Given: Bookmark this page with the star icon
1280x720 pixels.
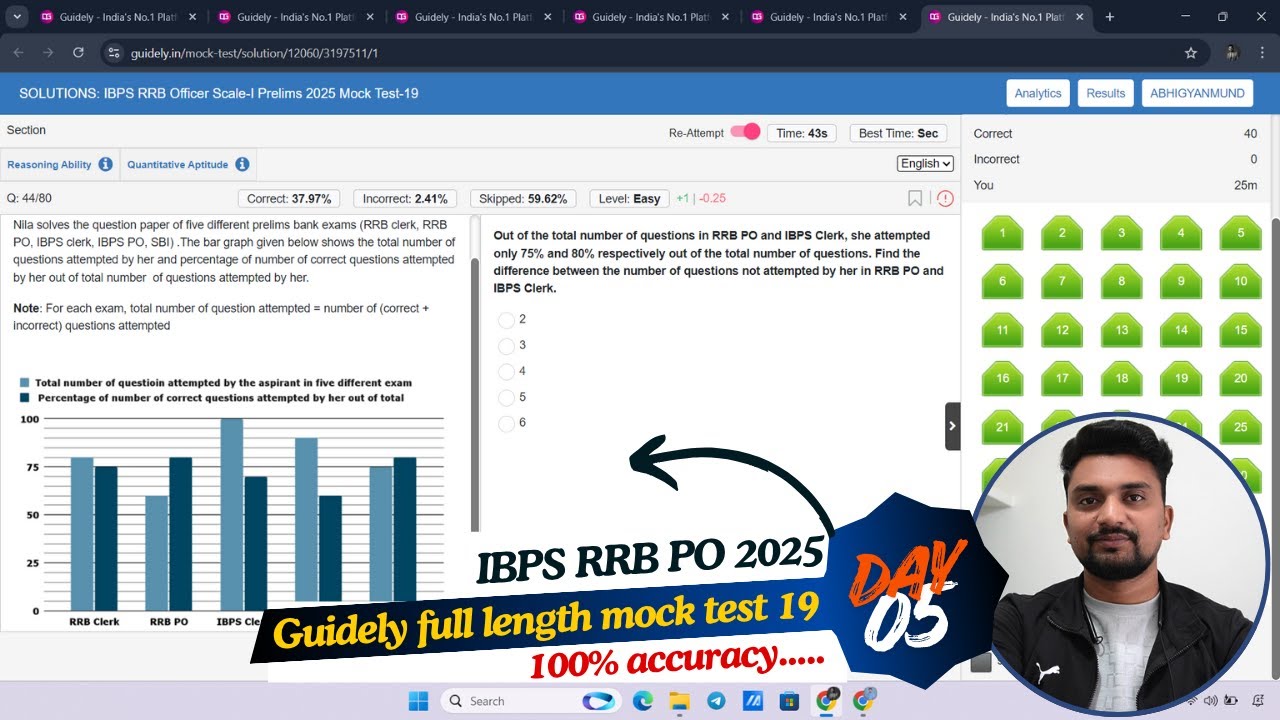Looking at the screenshot, I should 1190,53.
